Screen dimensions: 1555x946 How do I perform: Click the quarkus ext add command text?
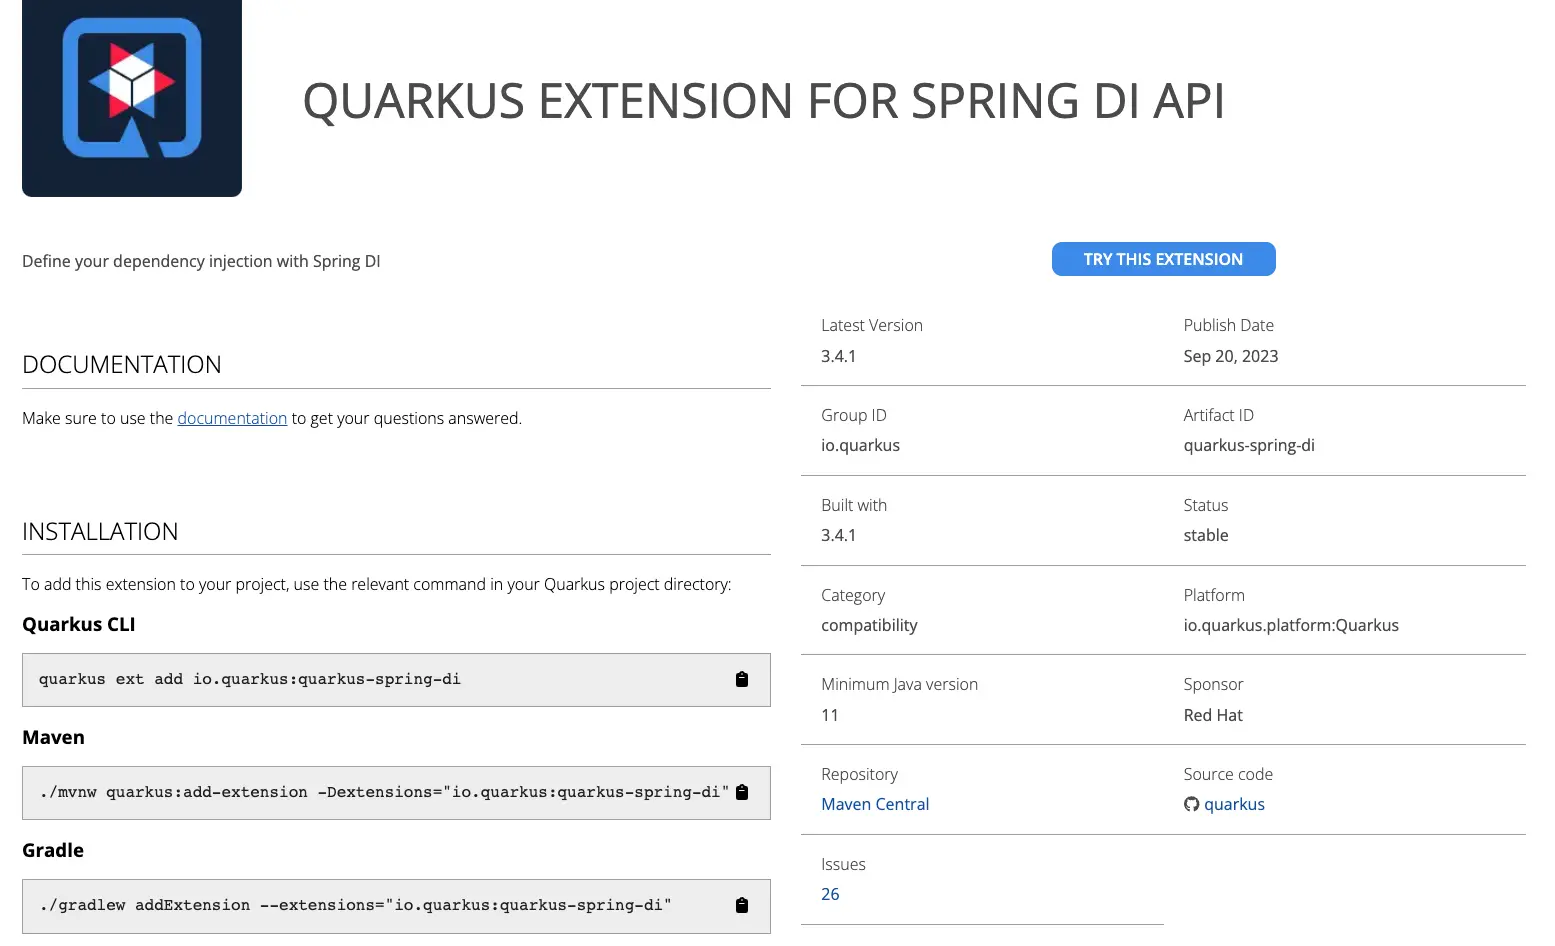pos(250,680)
